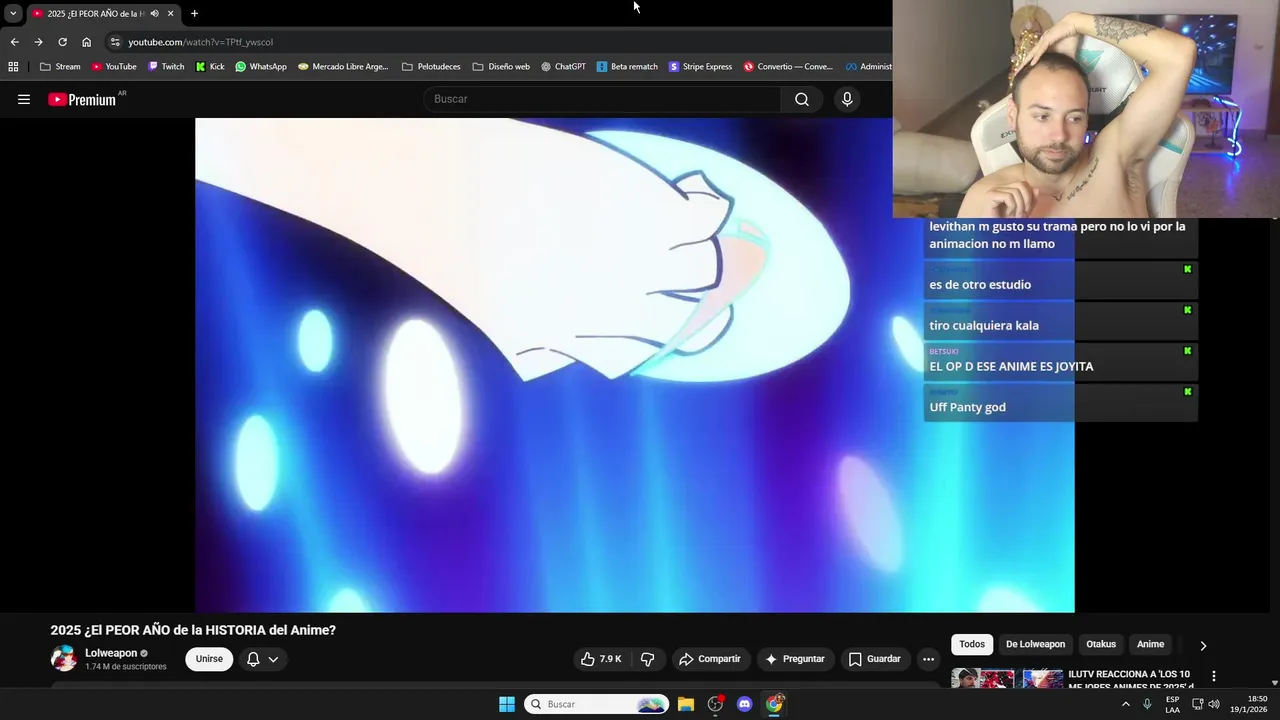Like the video with 7.9 K likes
Image resolution: width=1280 pixels, height=720 pixels.
pyautogui.click(x=601, y=659)
